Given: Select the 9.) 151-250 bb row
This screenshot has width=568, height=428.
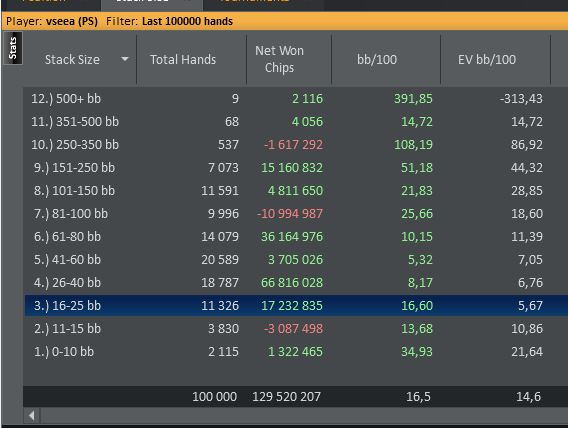Looking at the screenshot, I should click(296, 168).
